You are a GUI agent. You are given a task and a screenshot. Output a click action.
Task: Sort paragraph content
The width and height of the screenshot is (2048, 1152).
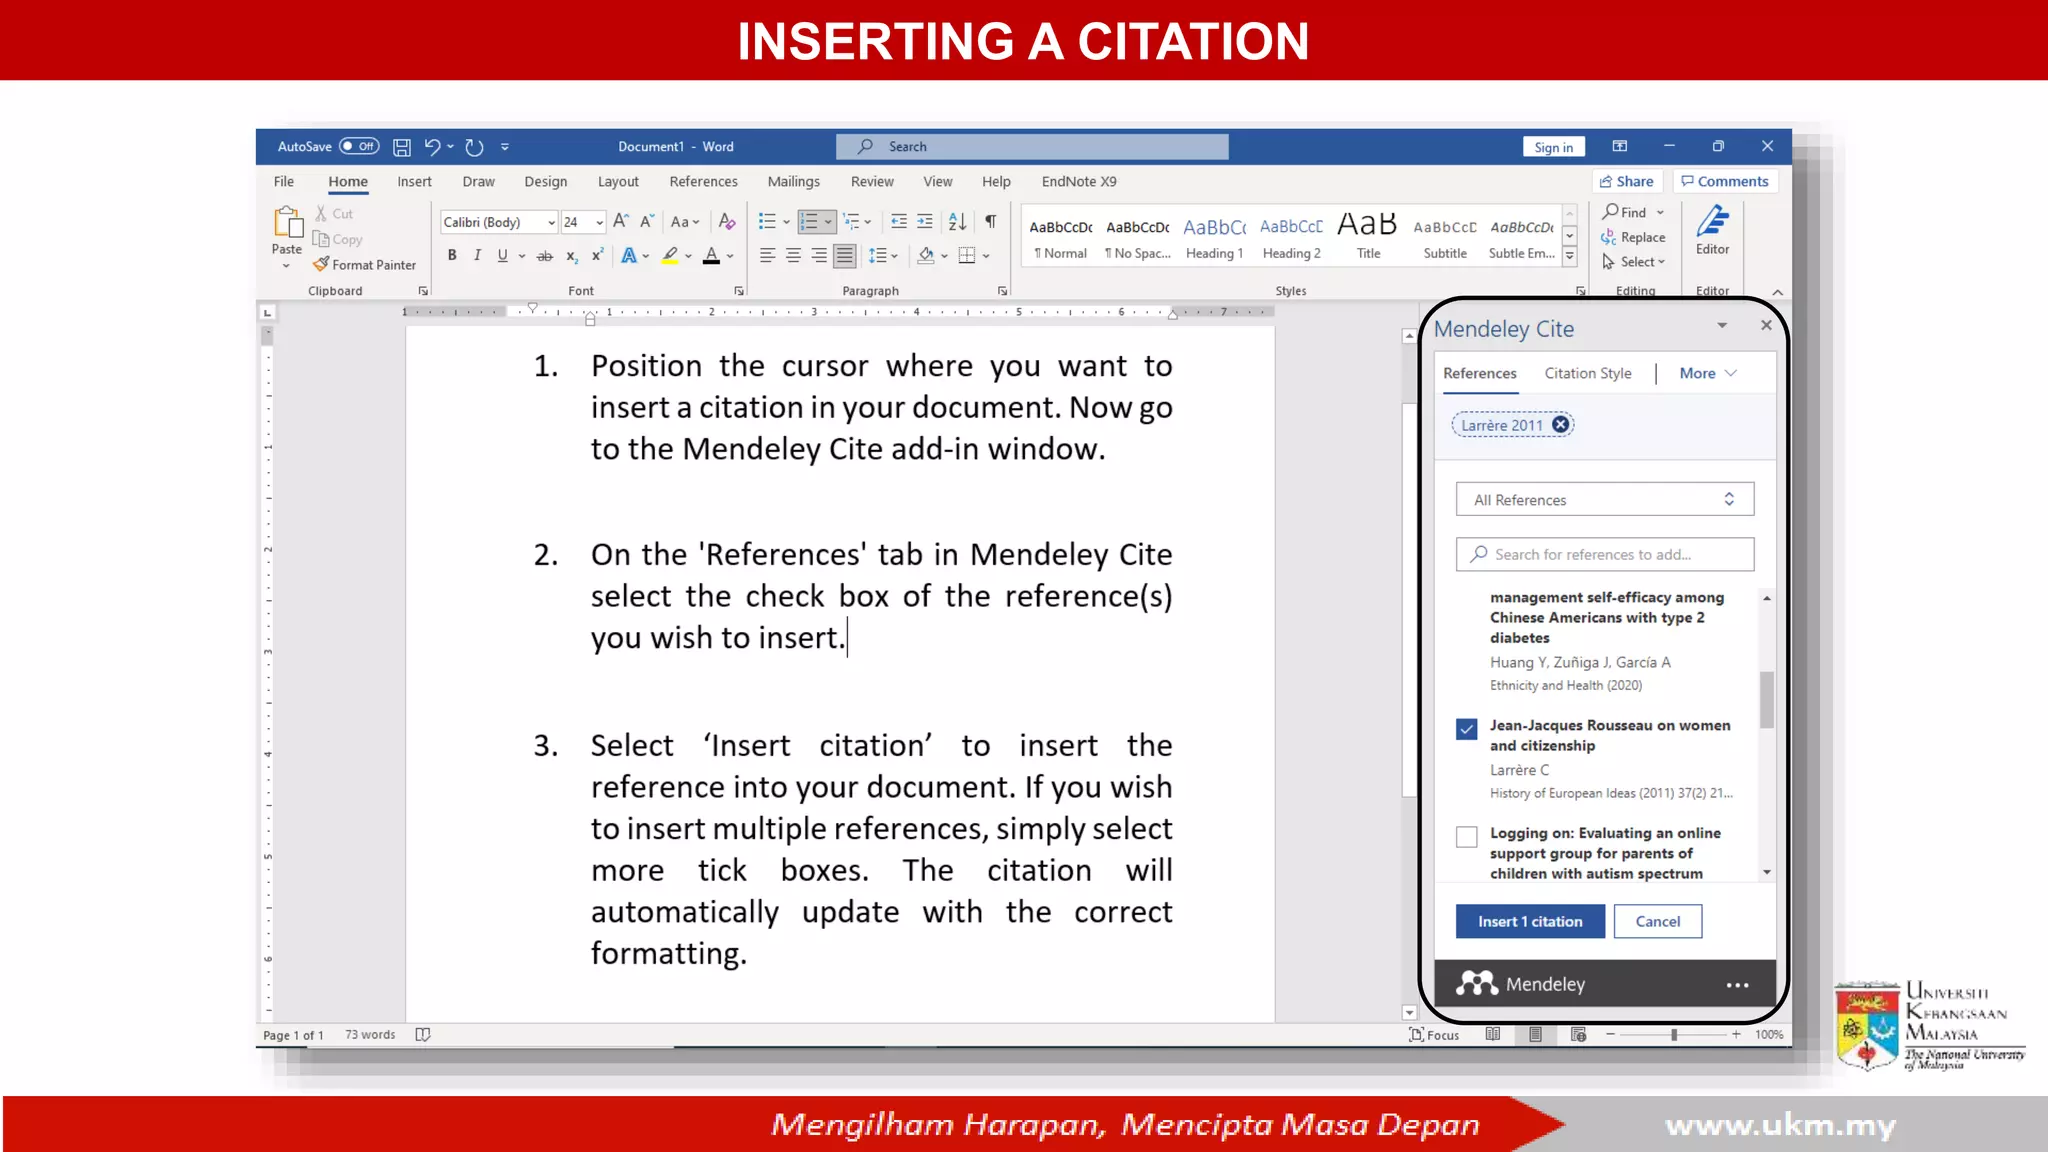957,222
